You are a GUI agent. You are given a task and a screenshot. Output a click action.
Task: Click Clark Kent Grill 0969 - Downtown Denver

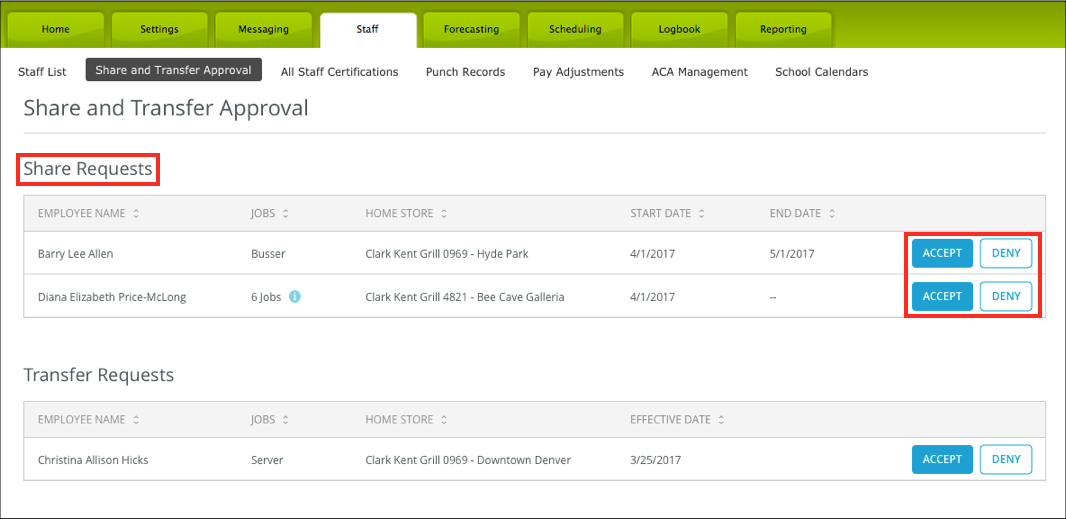[468, 461]
